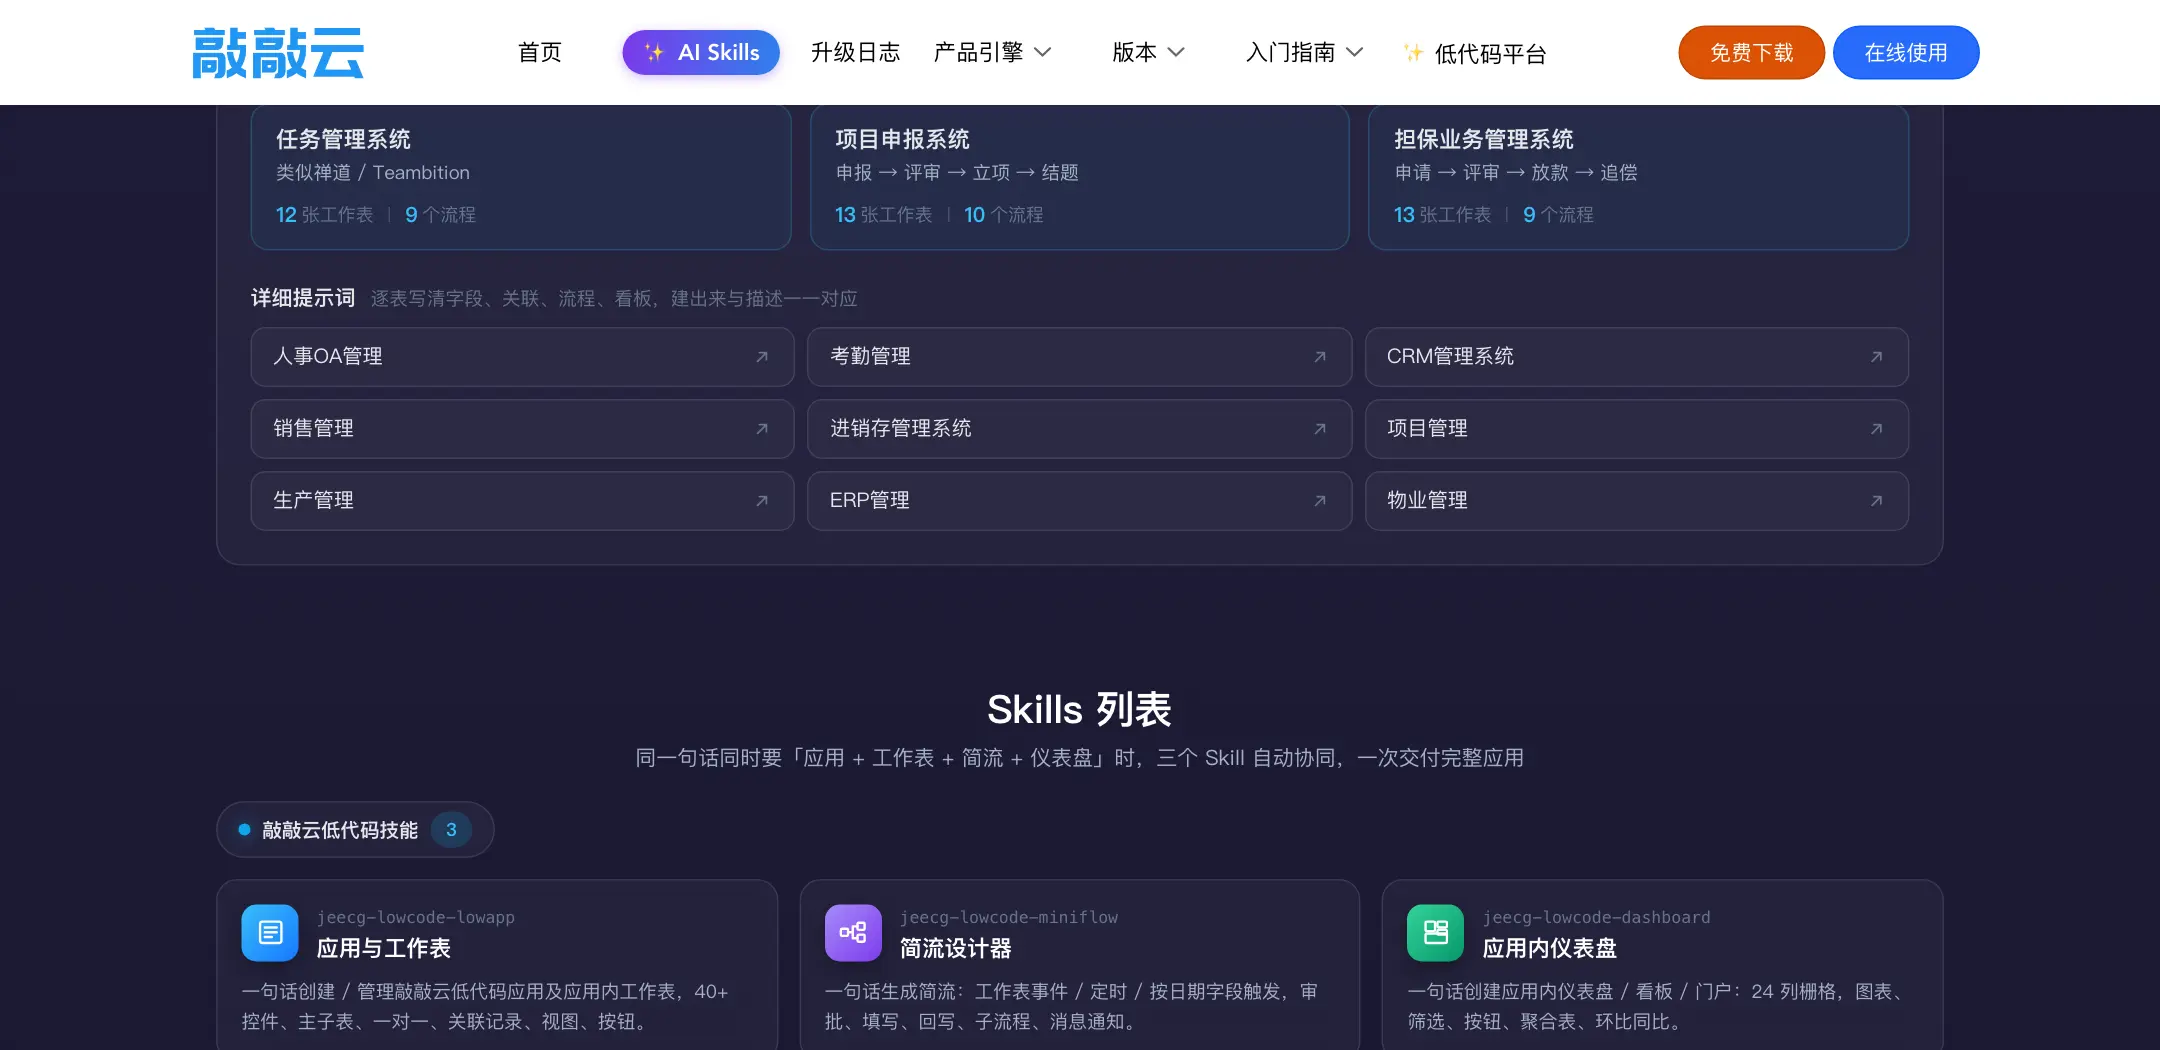Click the arrow icon on 人事OA管理
2160x1050 pixels.
click(x=762, y=357)
